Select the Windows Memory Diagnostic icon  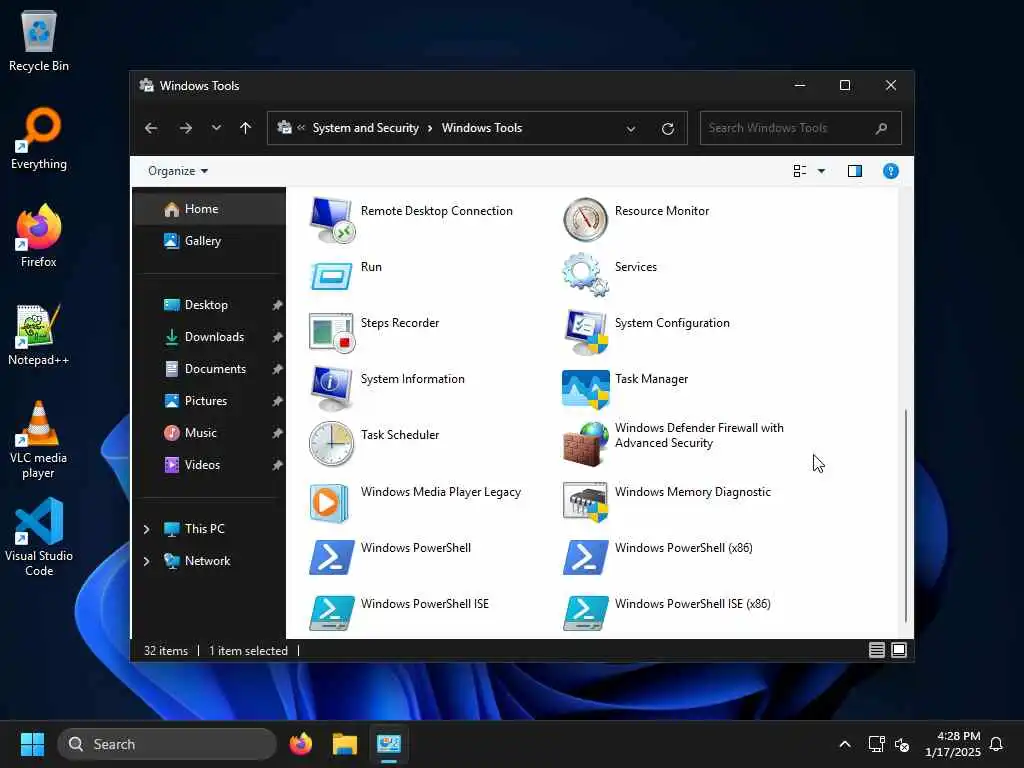click(585, 502)
